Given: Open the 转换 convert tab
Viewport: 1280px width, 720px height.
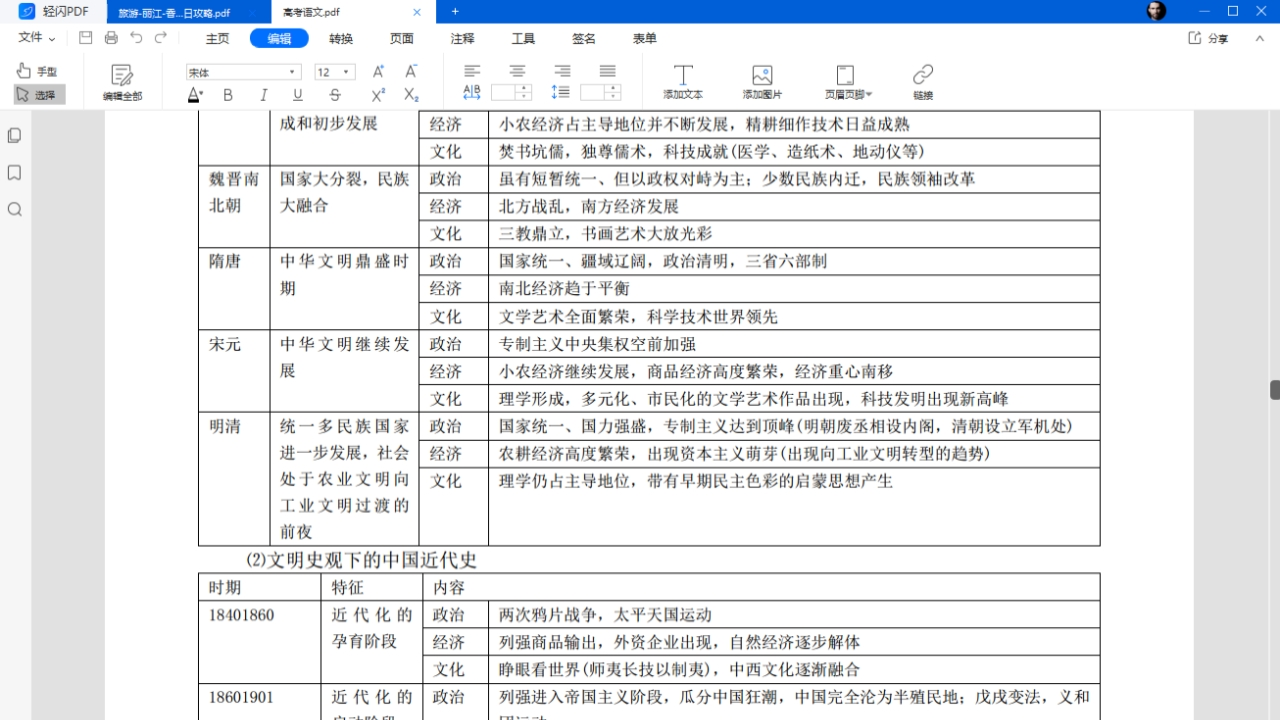Looking at the screenshot, I should (x=341, y=39).
